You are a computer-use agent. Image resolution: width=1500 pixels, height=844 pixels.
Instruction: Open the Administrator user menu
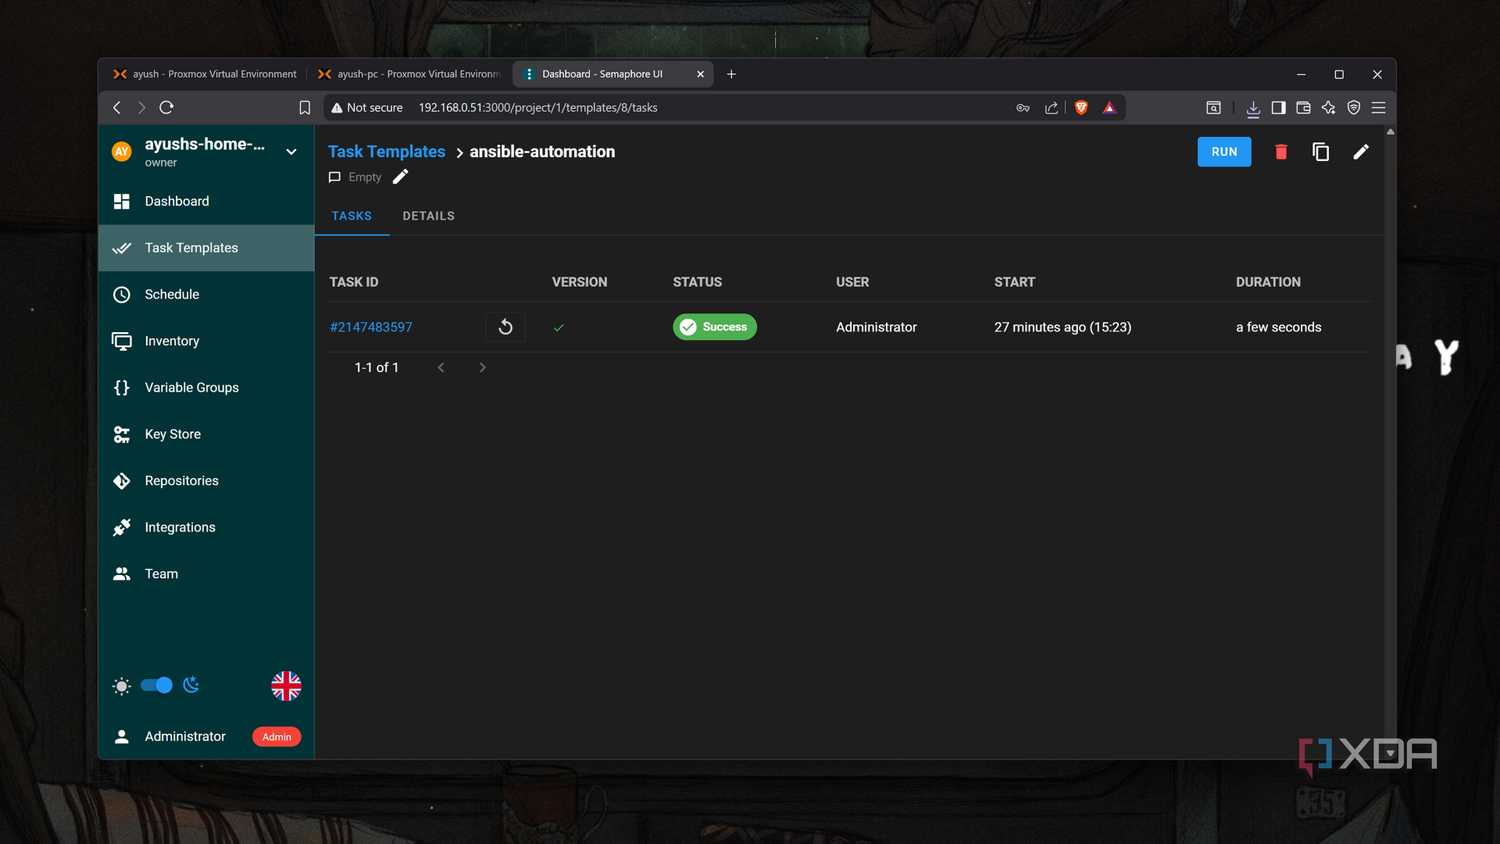coord(206,737)
